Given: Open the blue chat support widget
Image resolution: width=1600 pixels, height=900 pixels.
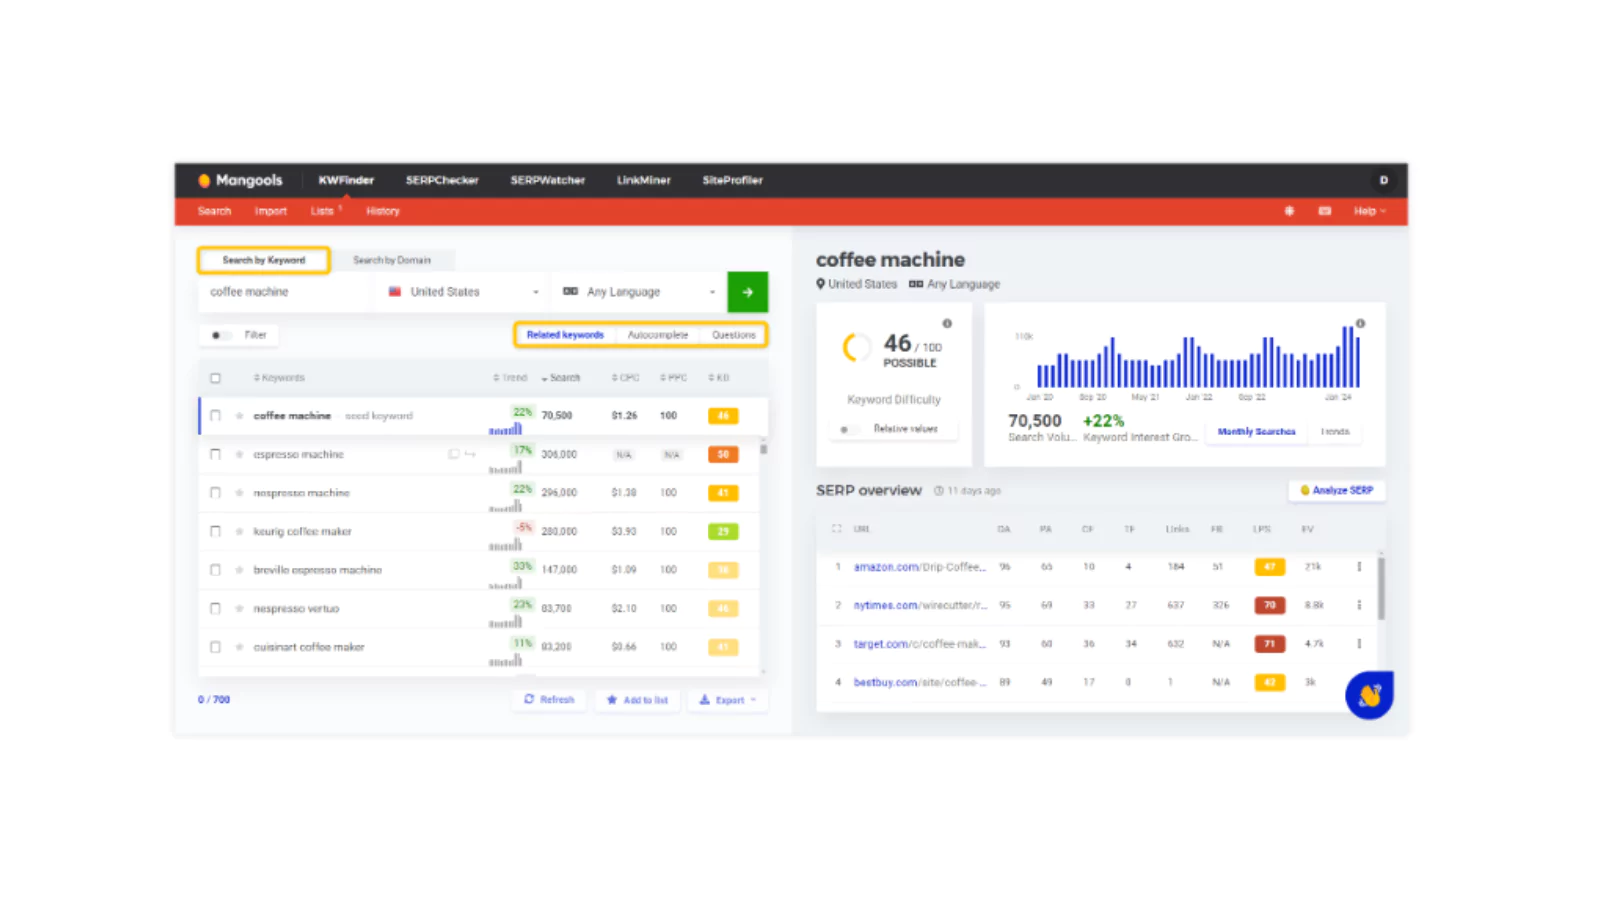Looking at the screenshot, I should pos(1369,695).
